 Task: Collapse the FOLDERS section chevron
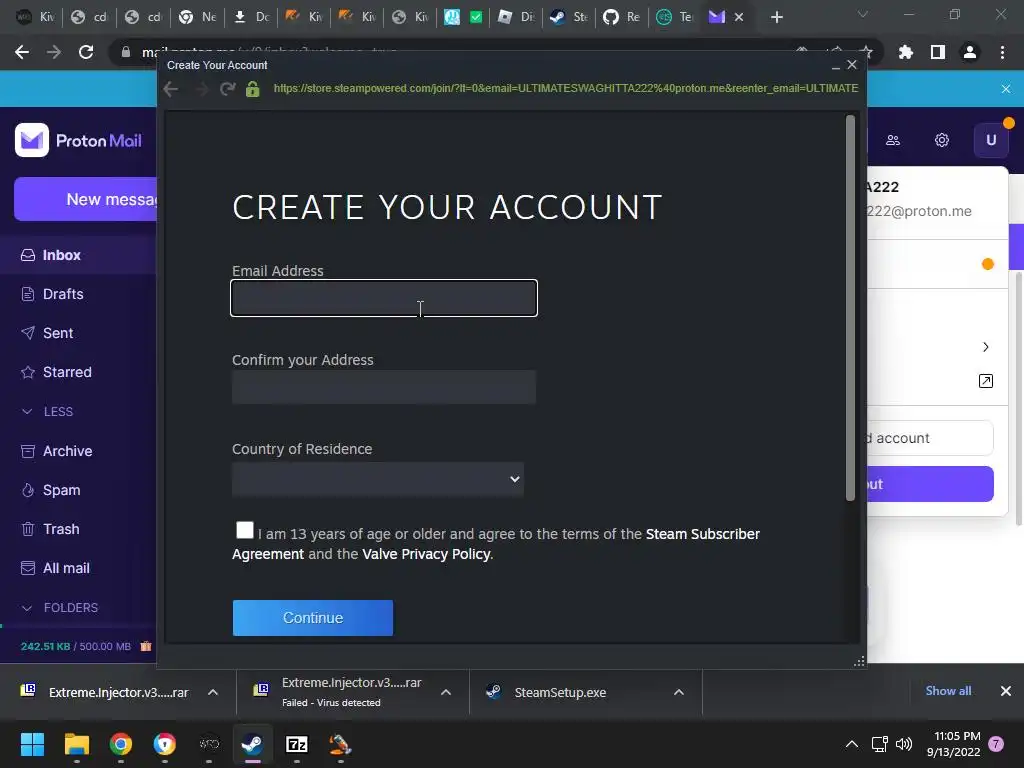coord(27,608)
